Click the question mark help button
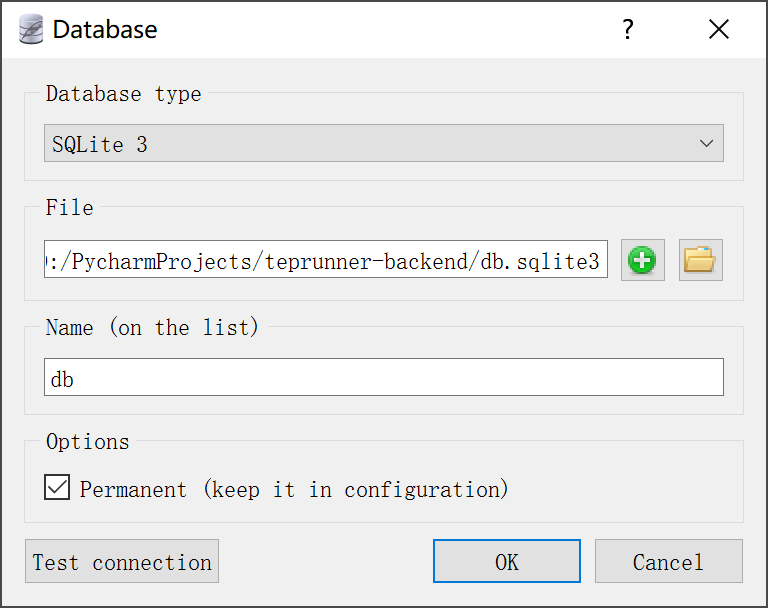This screenshot has width=768, height=608. pos(628,29)
